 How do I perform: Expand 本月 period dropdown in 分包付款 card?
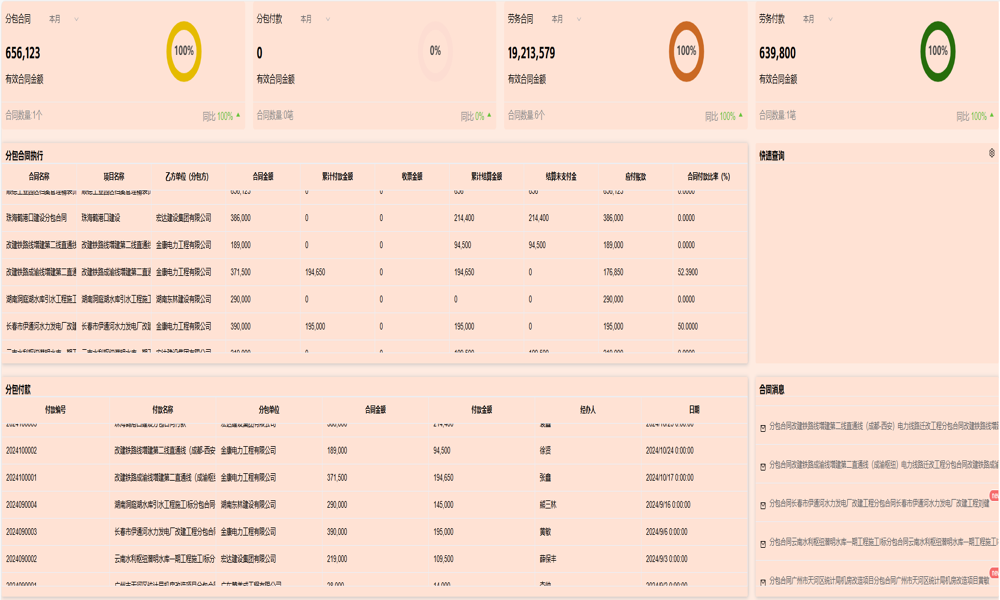pos(314,19)
